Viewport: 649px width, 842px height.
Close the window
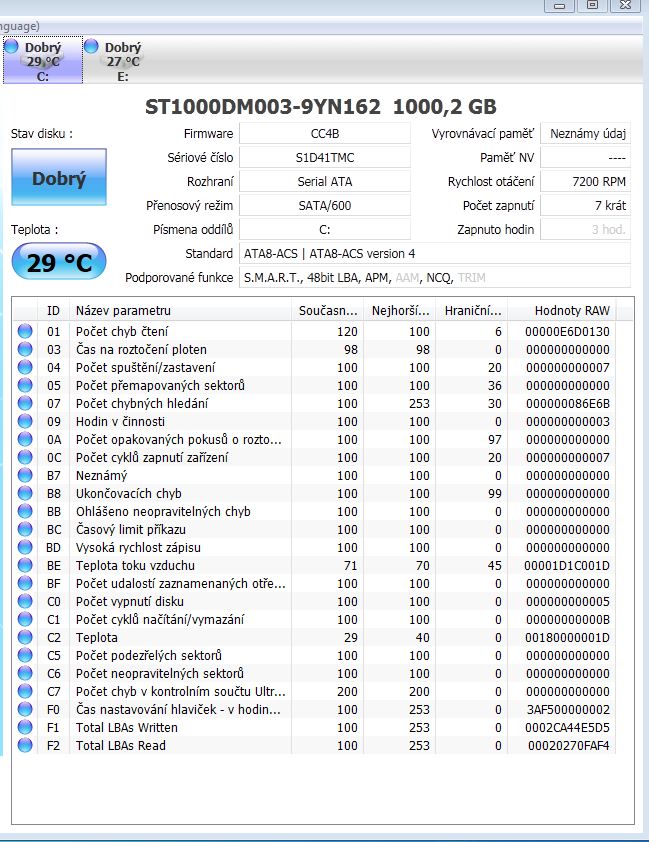[x=625, y=5]
